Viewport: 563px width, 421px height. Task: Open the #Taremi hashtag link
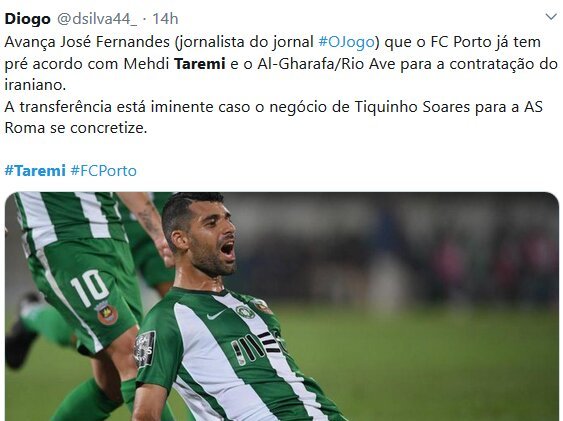35,170
